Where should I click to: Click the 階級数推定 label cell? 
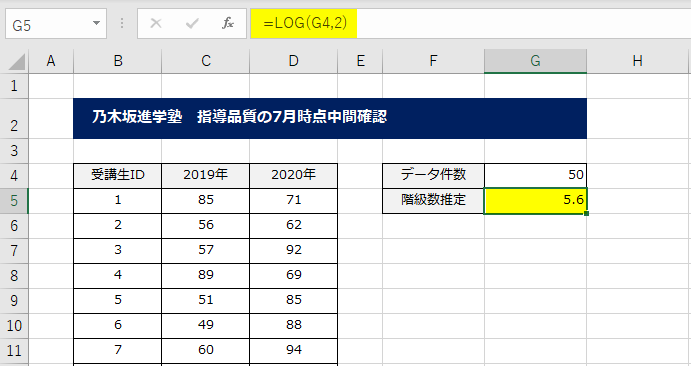pyautogui.click(x=434, y=201)
